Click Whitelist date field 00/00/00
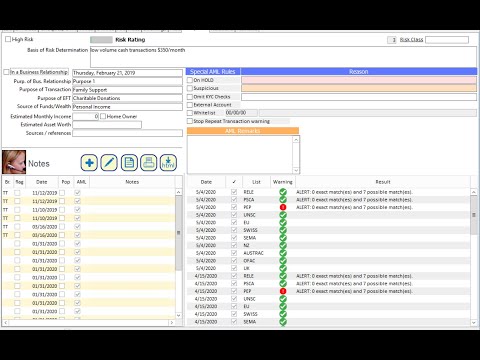The height and width of the screenshot is (360, 480). click(x=241, y=113)
